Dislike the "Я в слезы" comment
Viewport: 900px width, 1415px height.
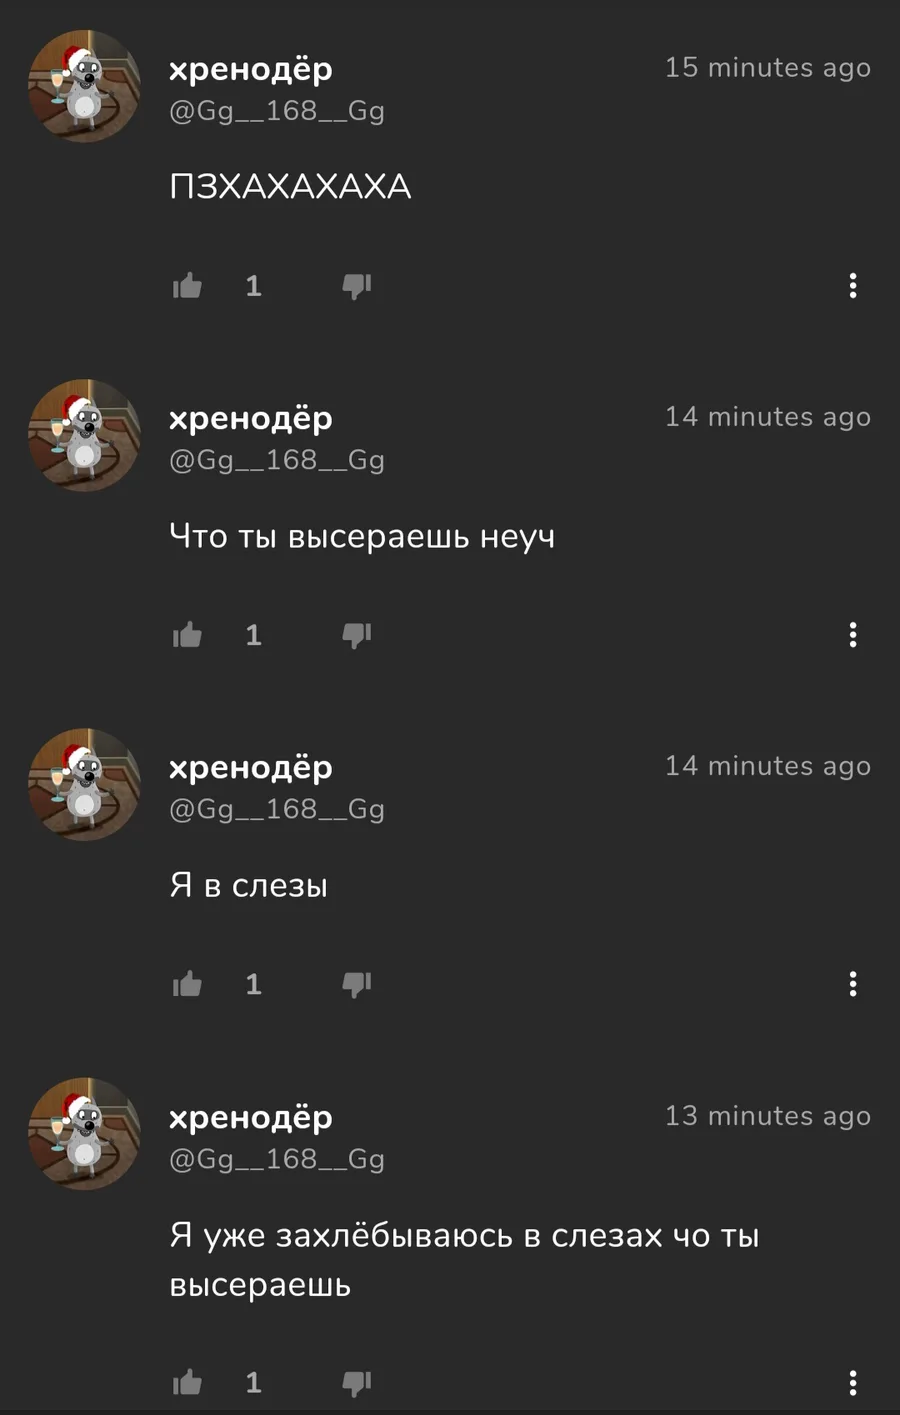(357, 985)
